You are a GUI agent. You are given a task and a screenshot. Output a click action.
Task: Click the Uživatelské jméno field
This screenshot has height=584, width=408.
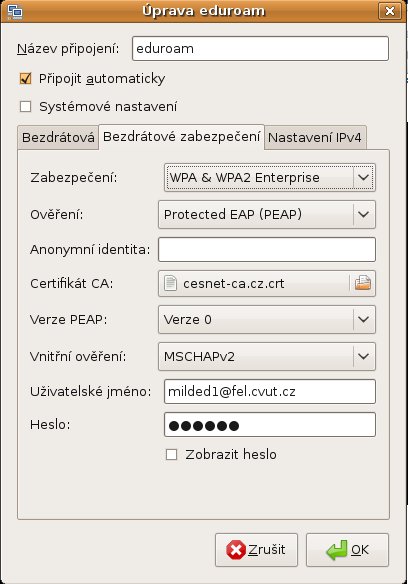(270, 391)
